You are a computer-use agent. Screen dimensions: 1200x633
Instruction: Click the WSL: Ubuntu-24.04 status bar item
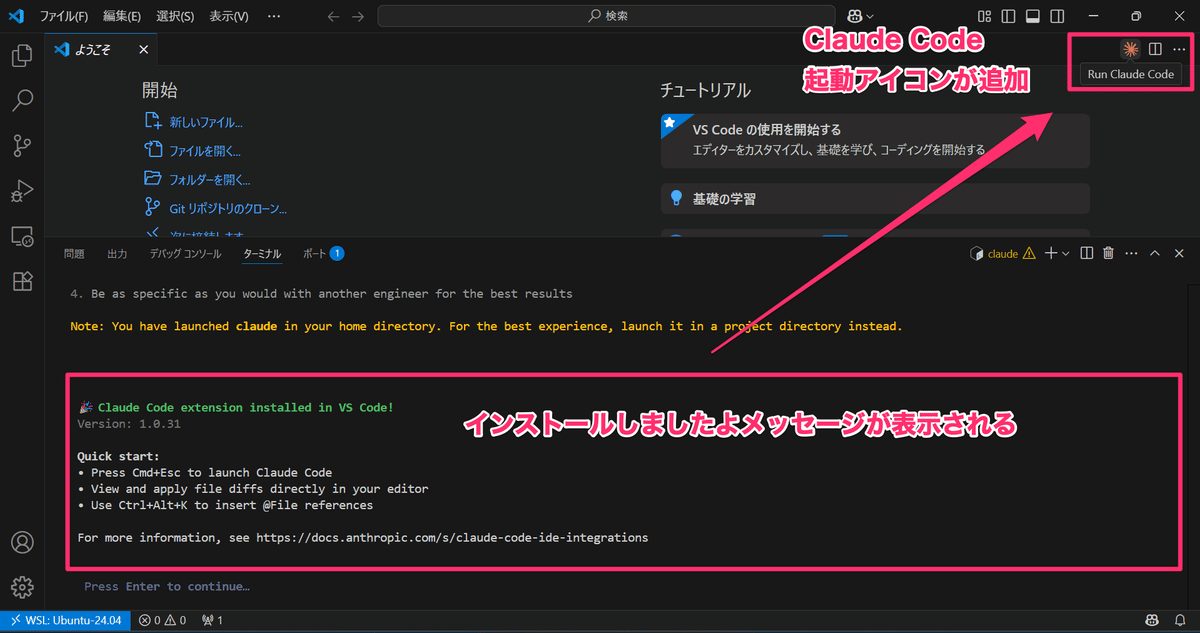point(65,620)
